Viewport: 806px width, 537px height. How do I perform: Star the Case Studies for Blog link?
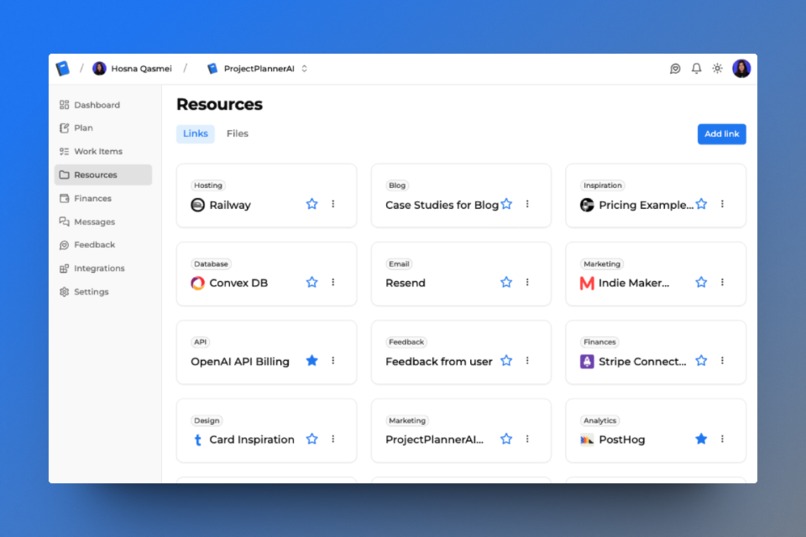tap(506, 204)
